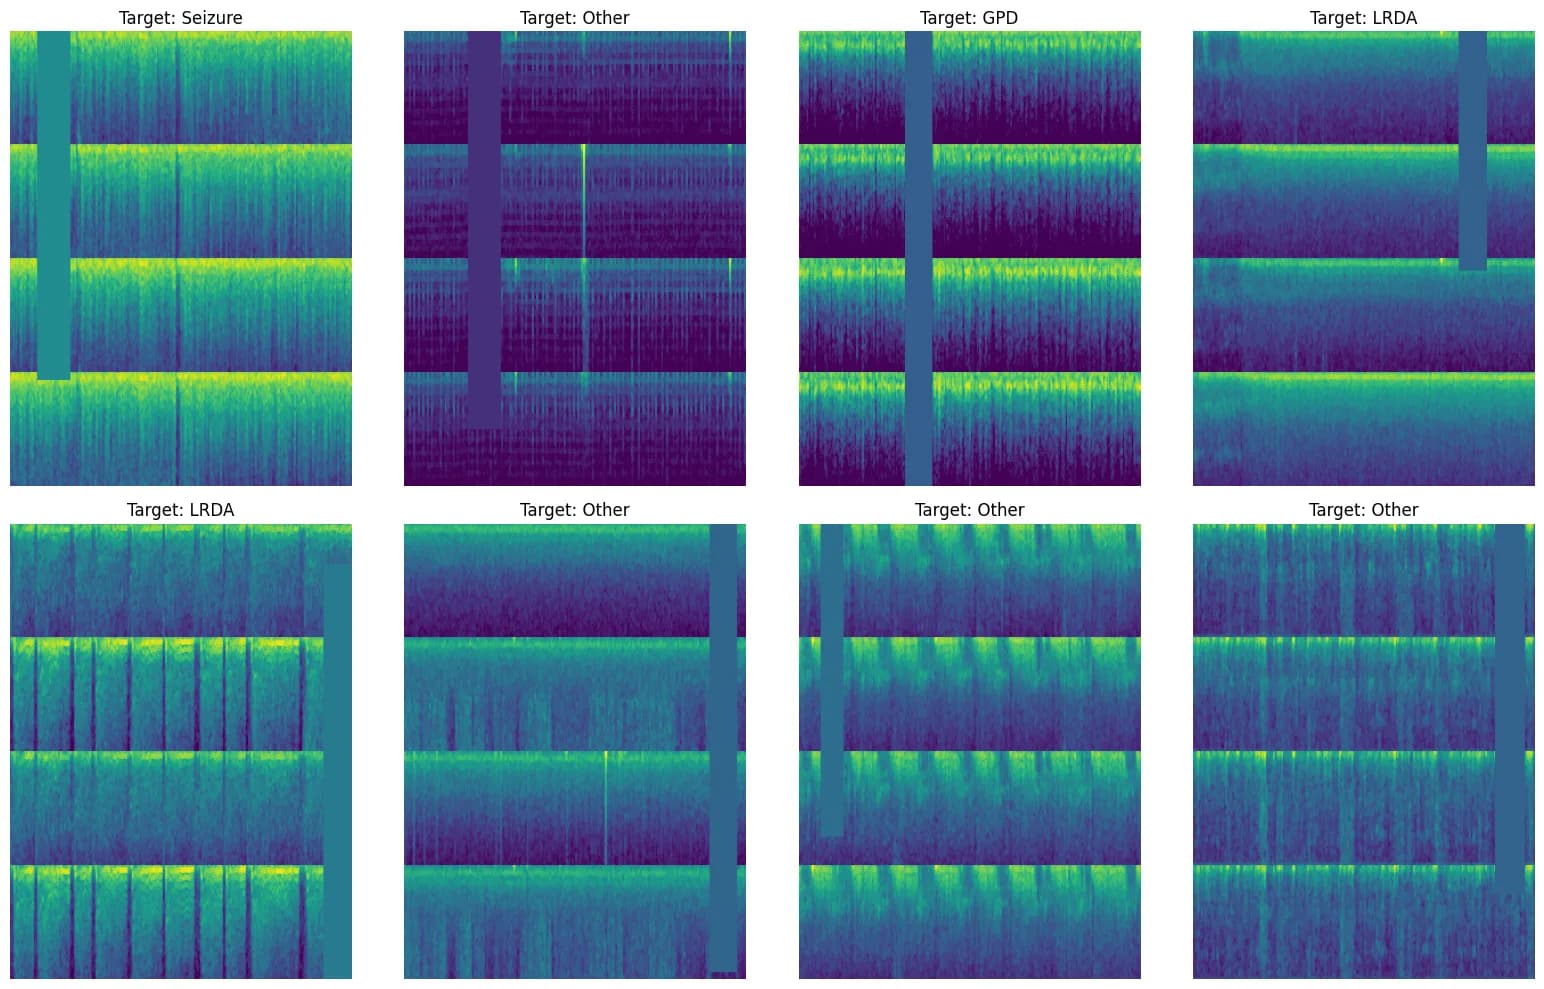This screenshot has width=1544, height=989.
Task: Select the LRDA spectrogram with dark vertical stripes
Action: pos(181,751)
